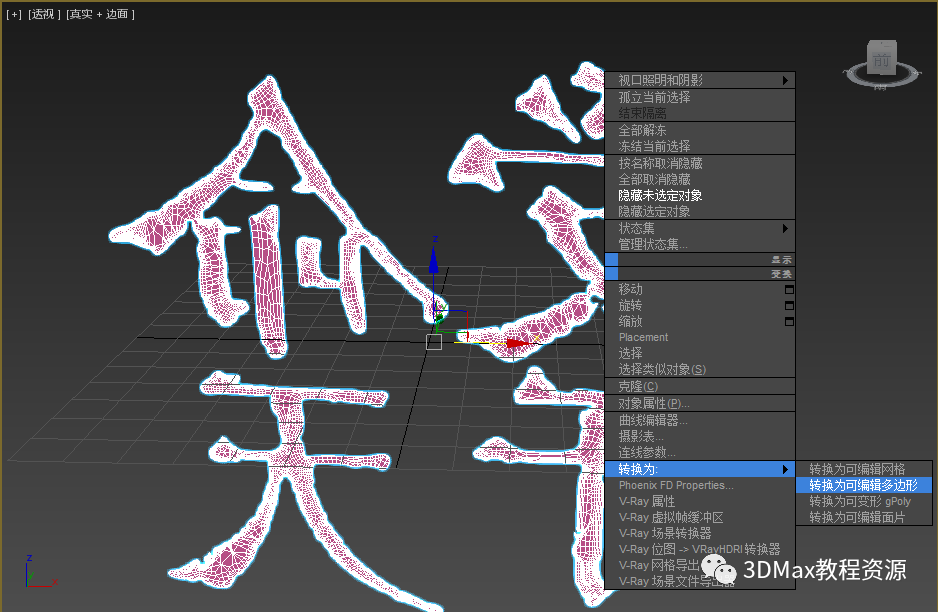
Task: Open V-Ray 位图 -> VRayHDRI 转换器
Action: point(699,549)
